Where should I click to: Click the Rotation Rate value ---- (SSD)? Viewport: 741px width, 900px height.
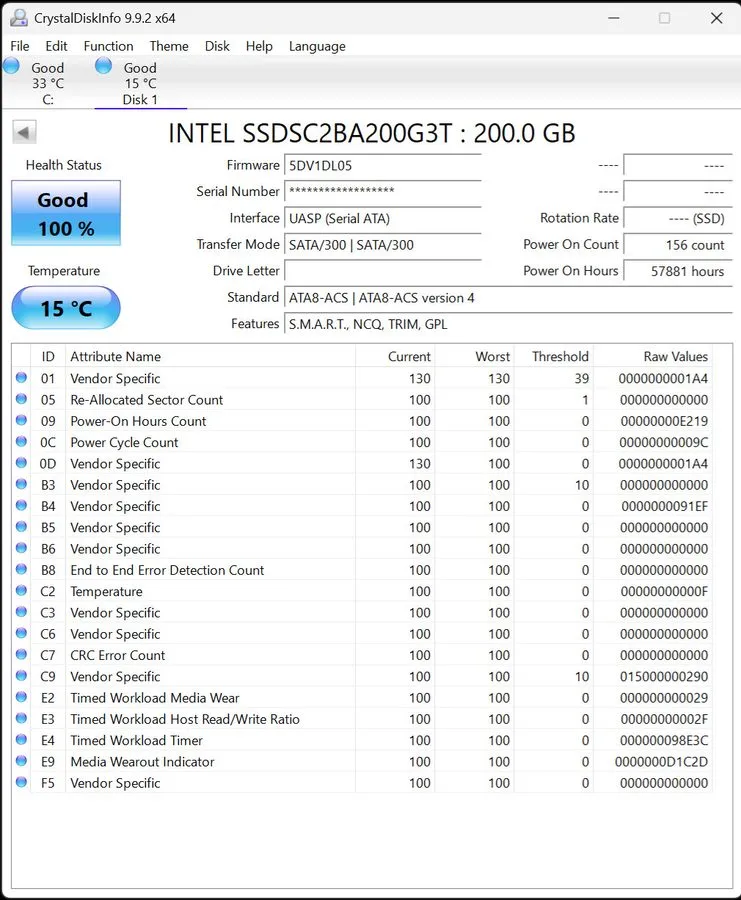[678, 218]
